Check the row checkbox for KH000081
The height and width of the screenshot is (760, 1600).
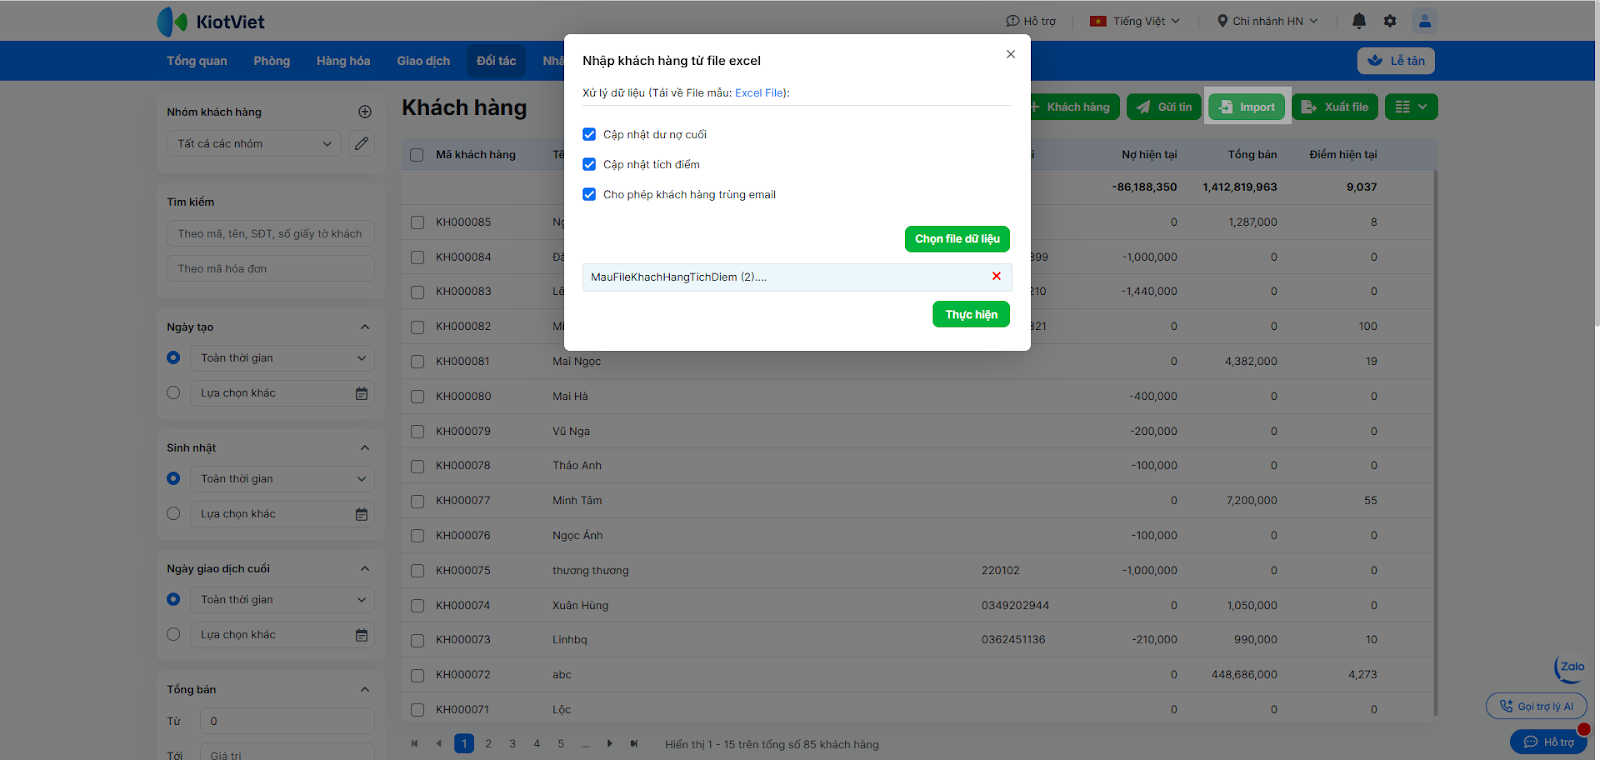(417, 362)
